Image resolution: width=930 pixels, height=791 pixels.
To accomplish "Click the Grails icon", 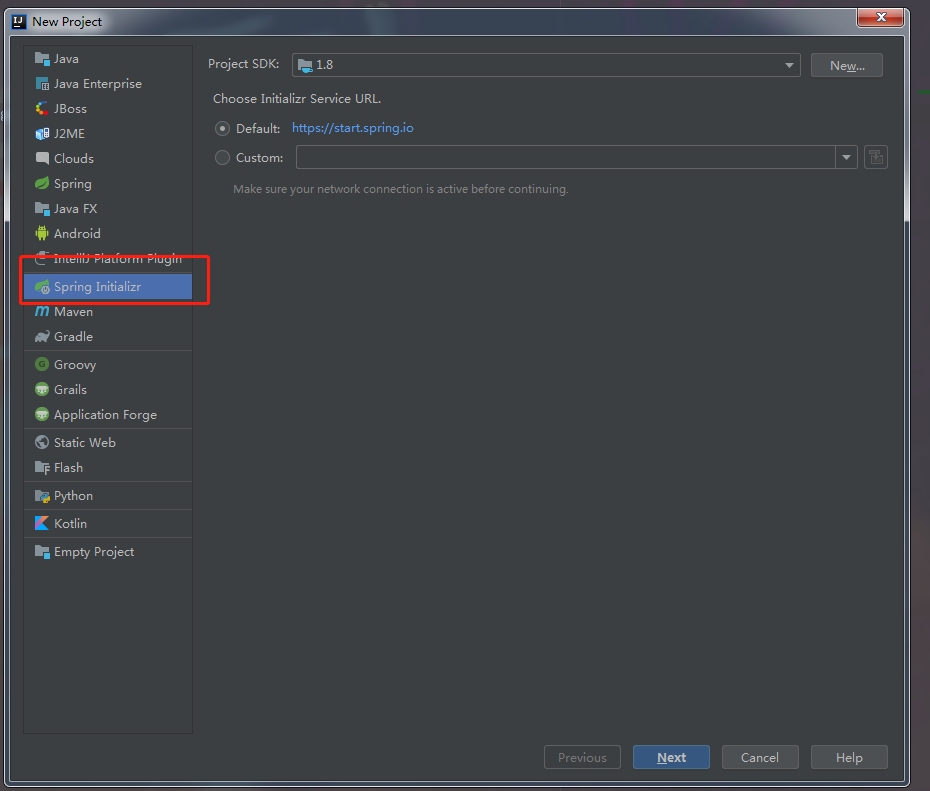I will (42, 389).
